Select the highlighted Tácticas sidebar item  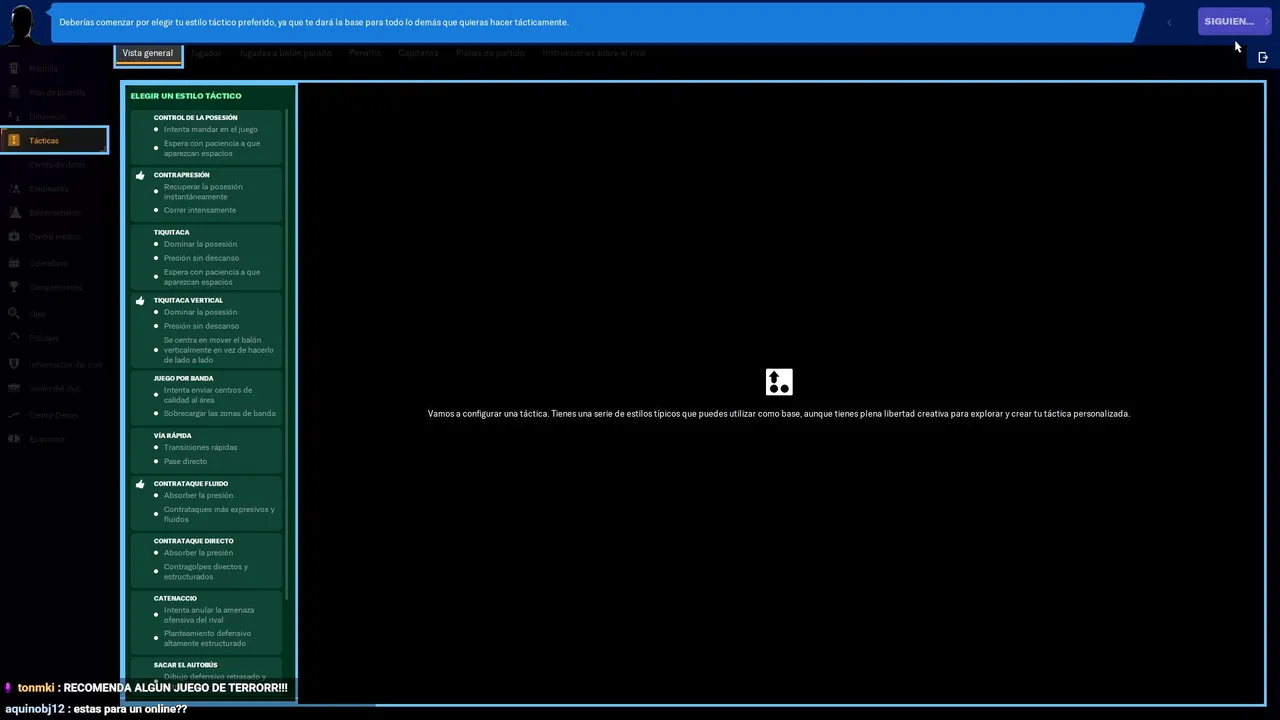point(54,141)
